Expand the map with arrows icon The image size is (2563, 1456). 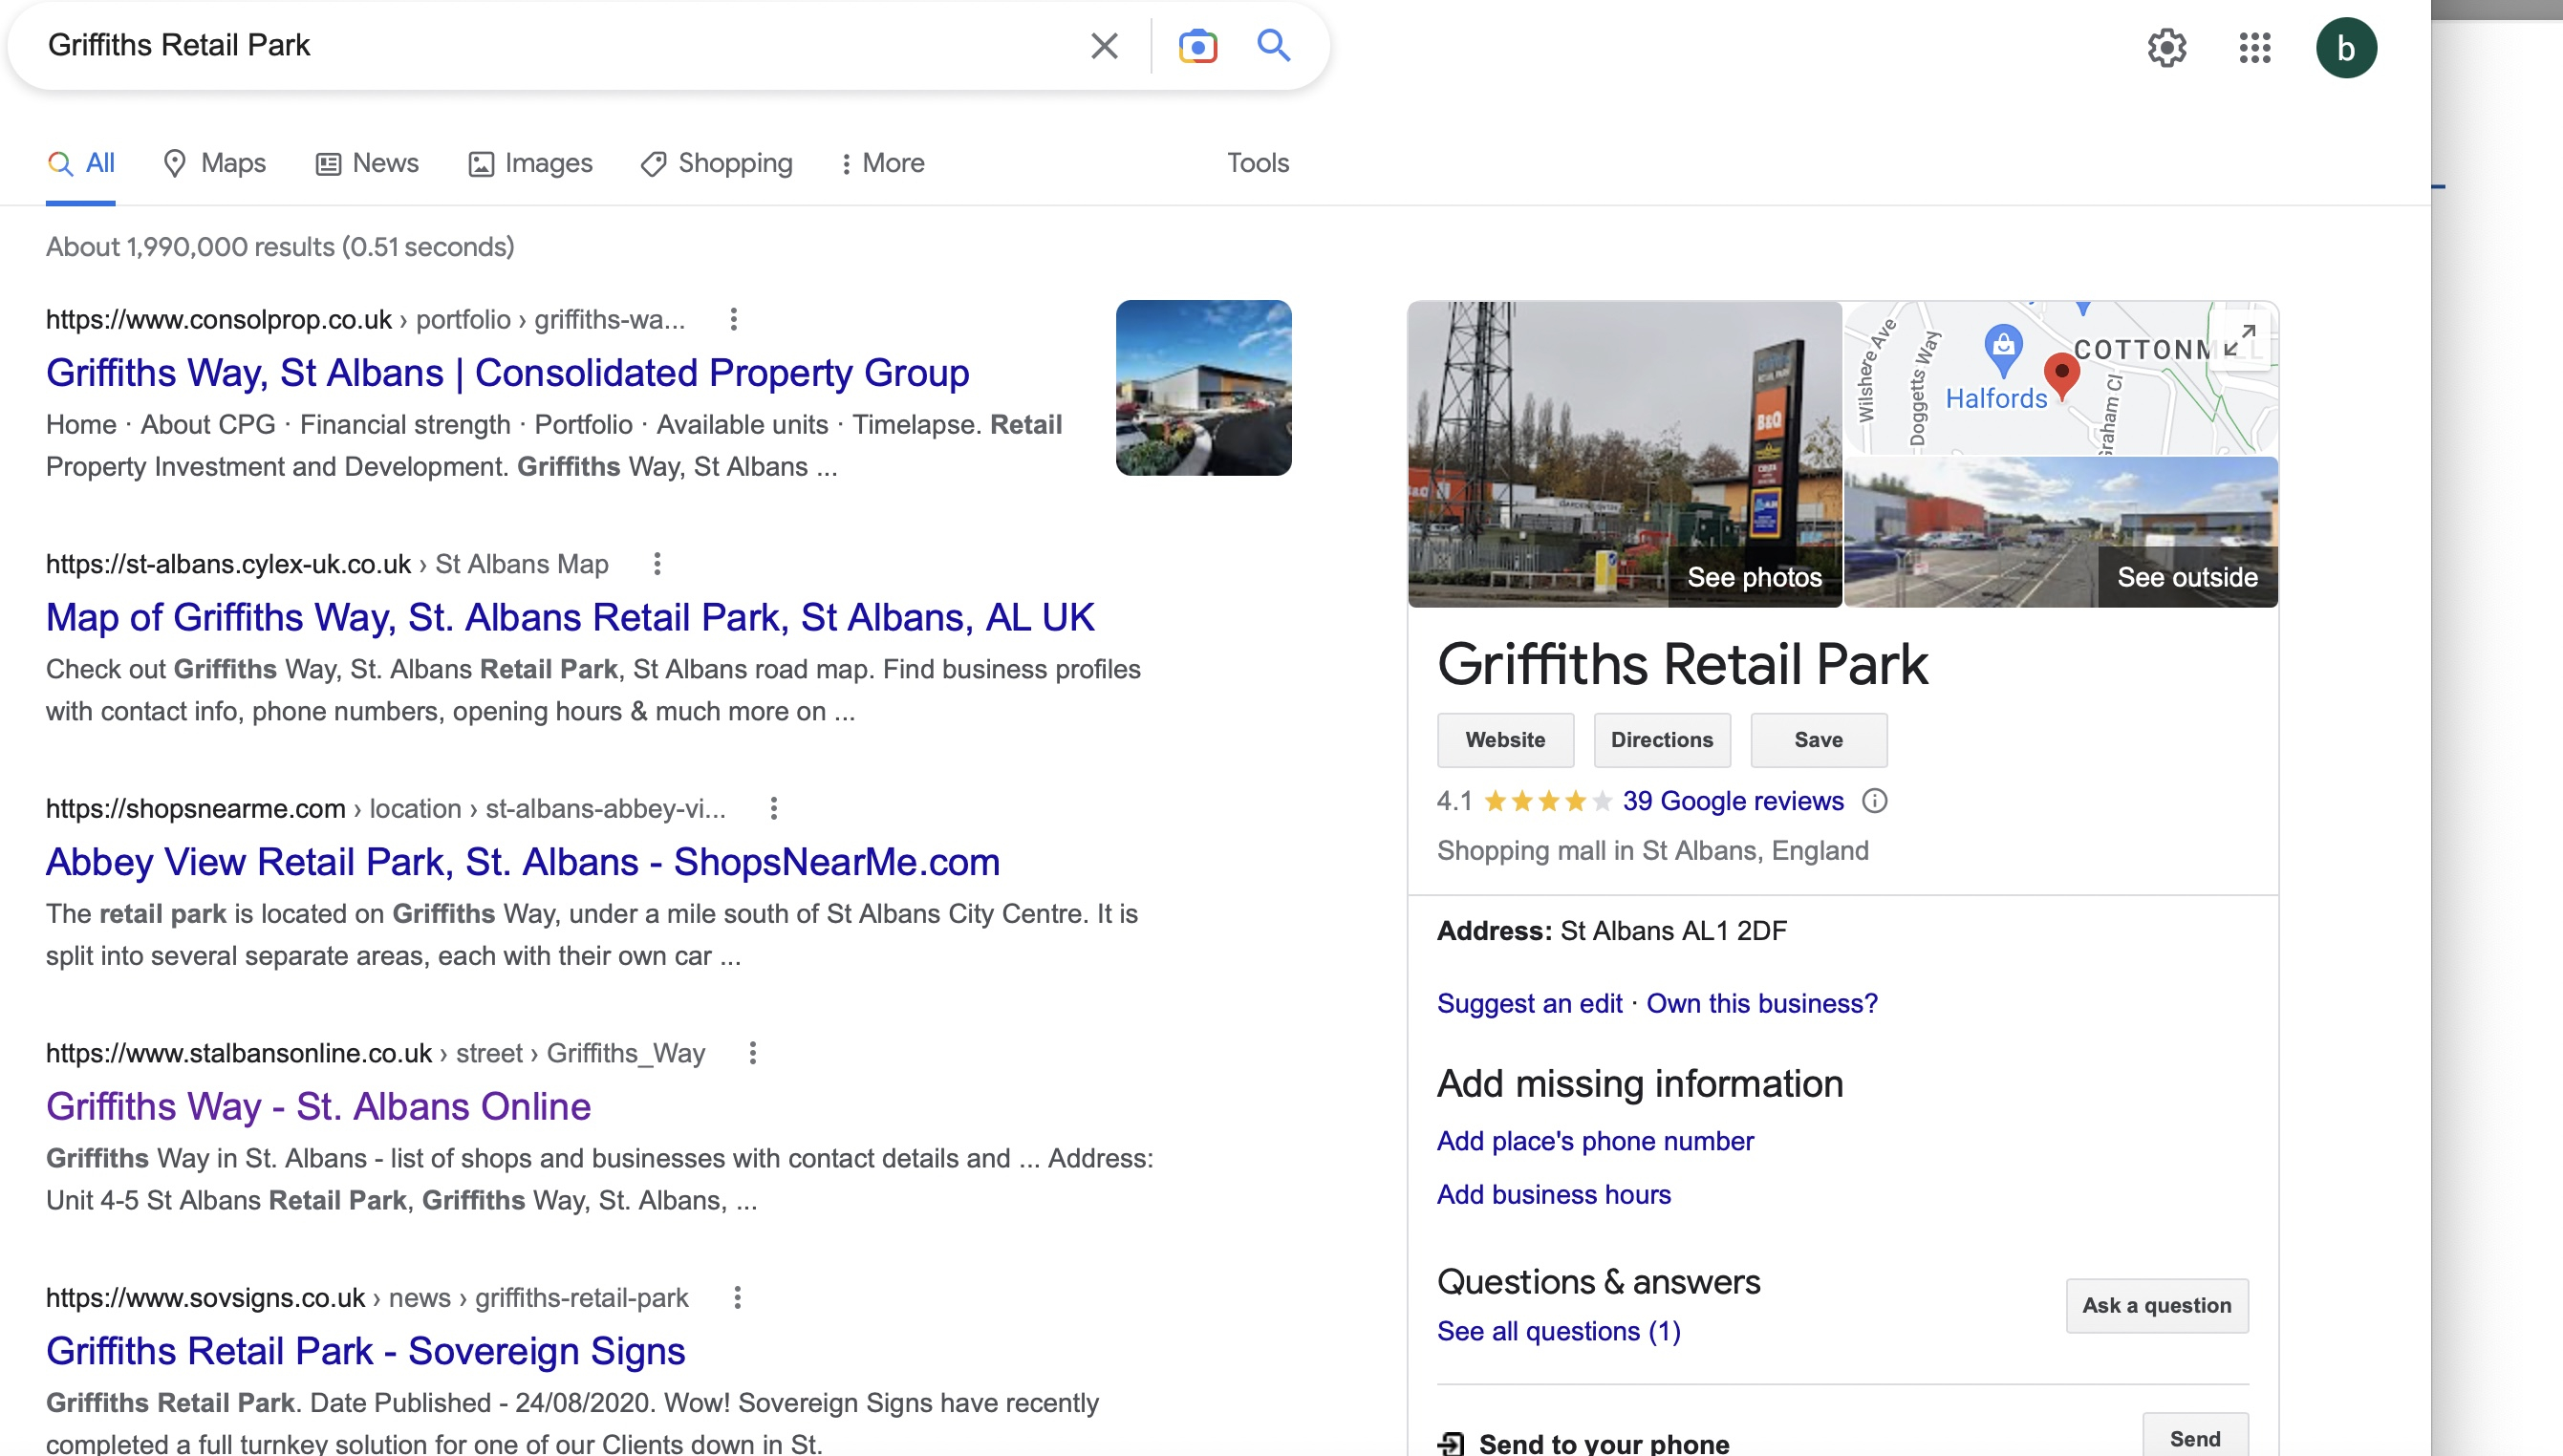pos(2239,341)
